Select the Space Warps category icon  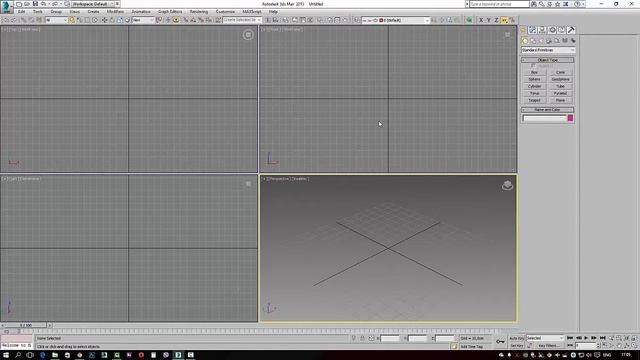tap(565, 41)
